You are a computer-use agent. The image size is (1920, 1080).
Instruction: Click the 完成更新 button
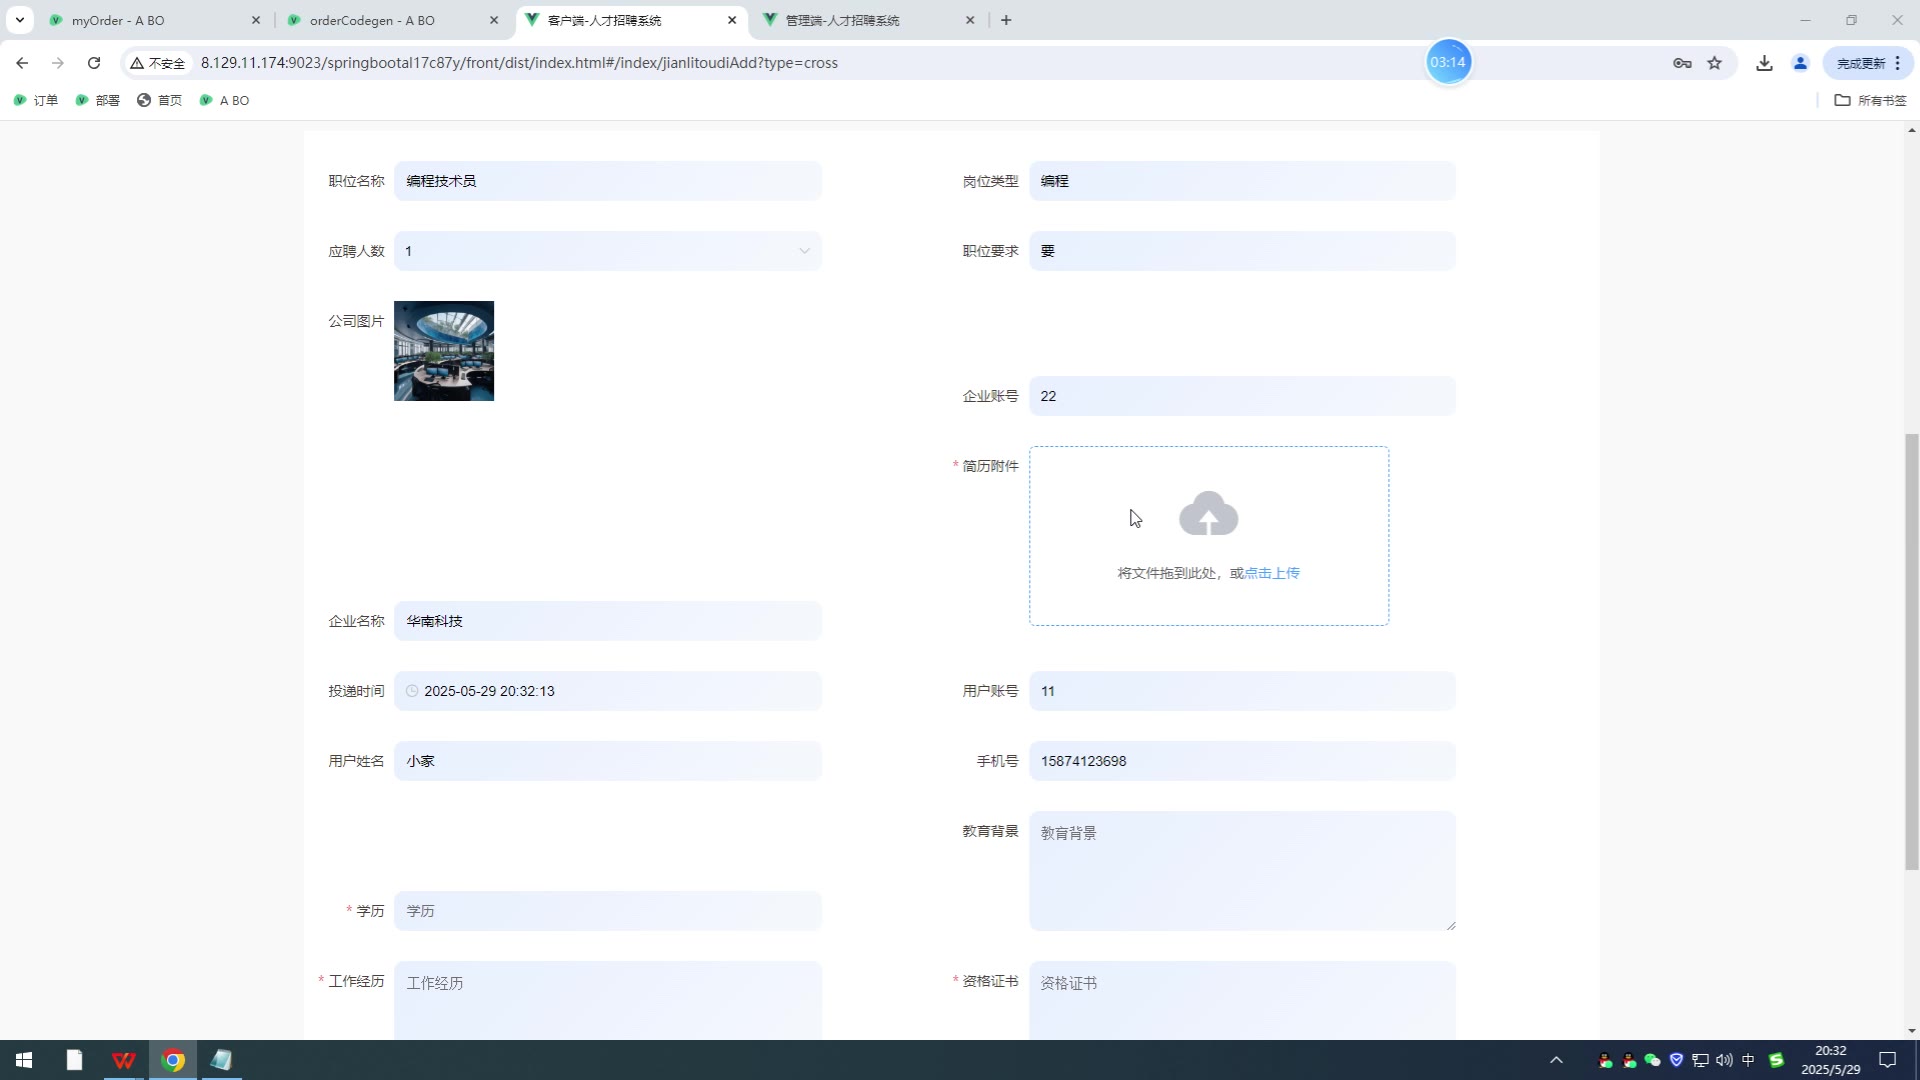point(1860,63)
